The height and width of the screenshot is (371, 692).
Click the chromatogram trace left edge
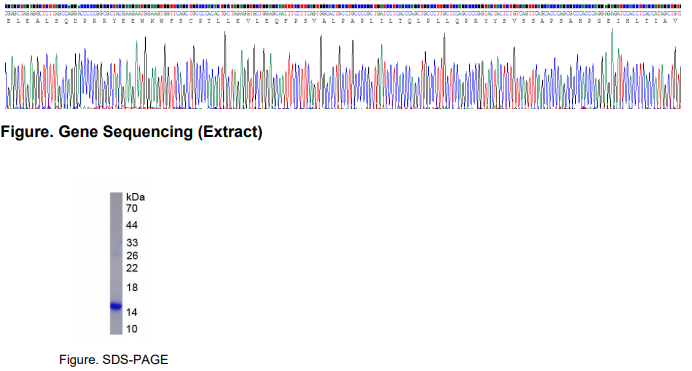point(6,85)
